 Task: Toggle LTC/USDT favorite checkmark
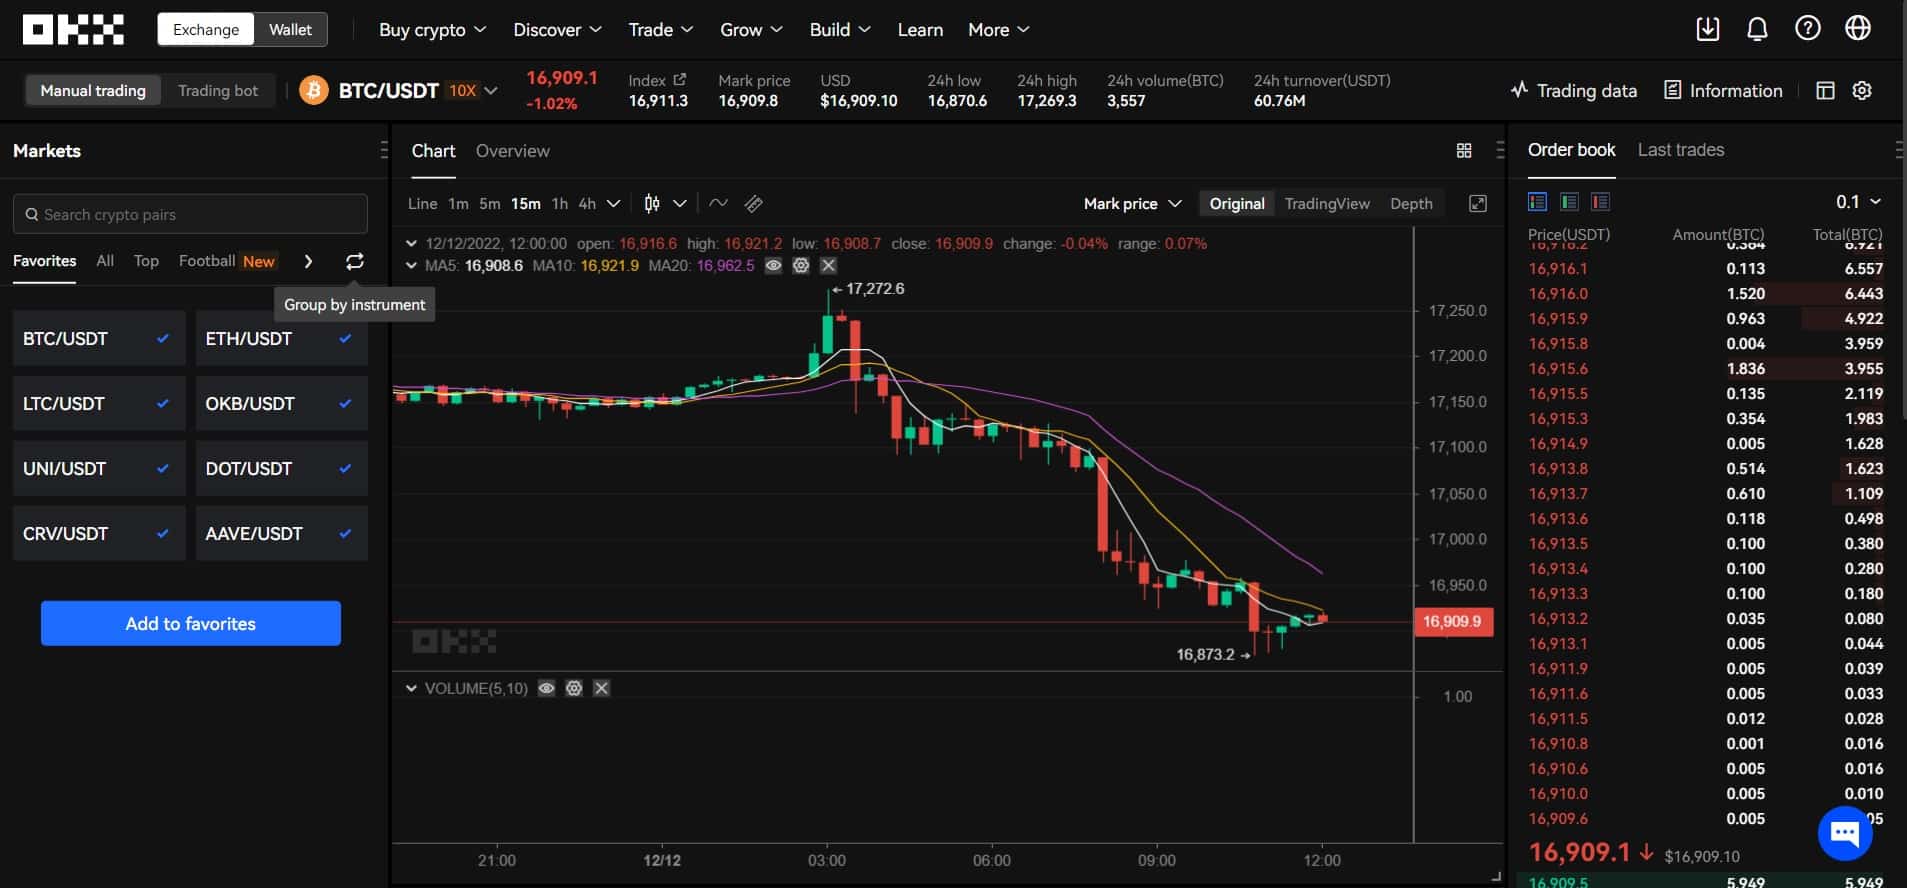[163, 404]
